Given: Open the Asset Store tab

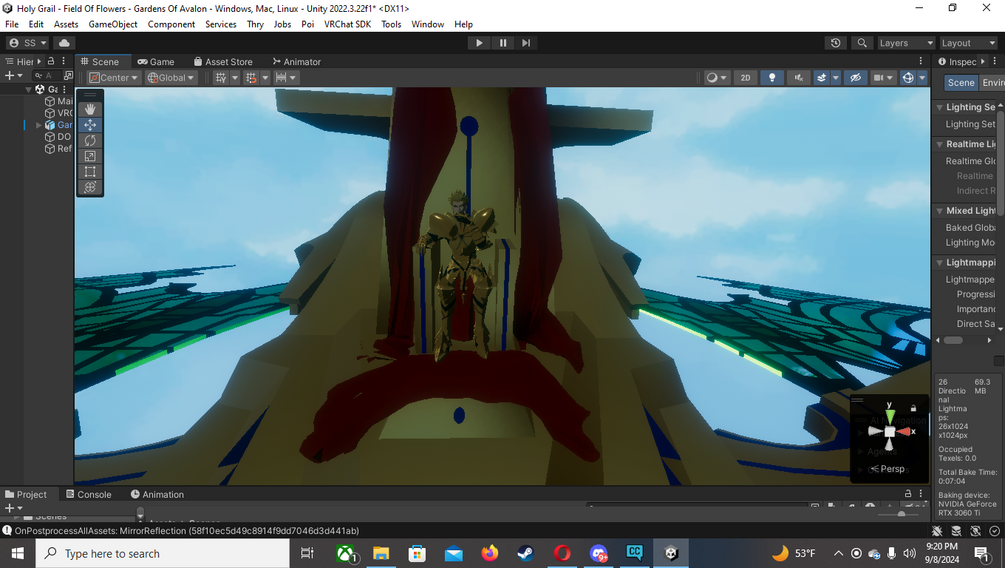Looking at the screenshot, I should (223, 62).
